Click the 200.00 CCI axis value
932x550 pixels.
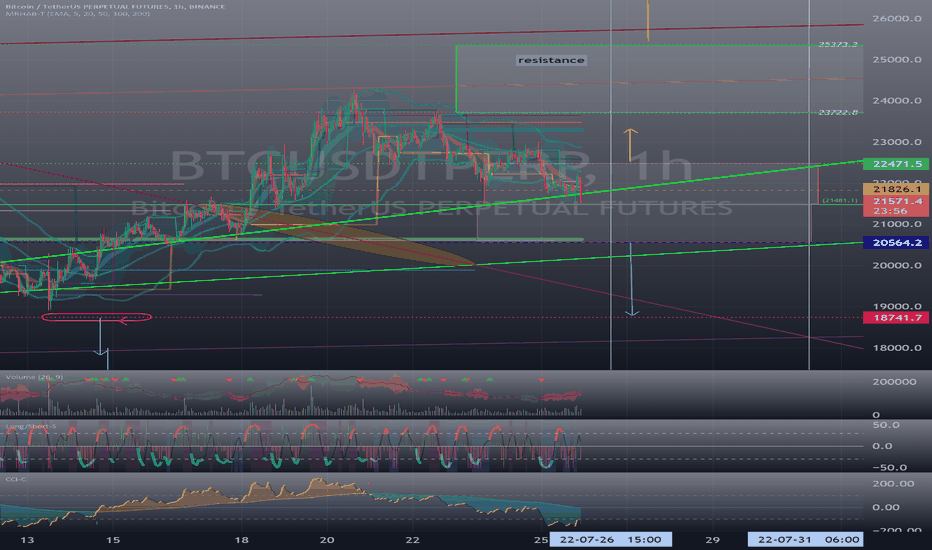[x=893, y=483]
